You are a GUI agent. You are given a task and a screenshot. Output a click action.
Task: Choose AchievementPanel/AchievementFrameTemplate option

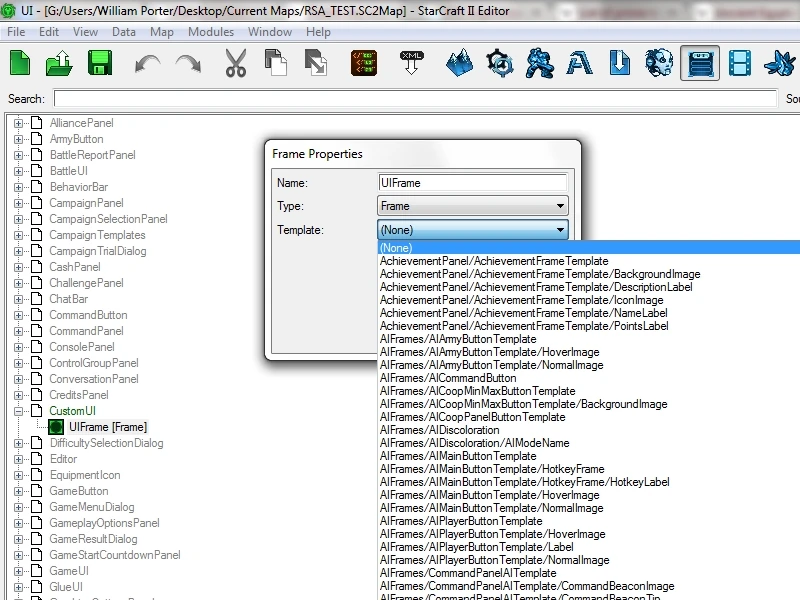point(494,261)
